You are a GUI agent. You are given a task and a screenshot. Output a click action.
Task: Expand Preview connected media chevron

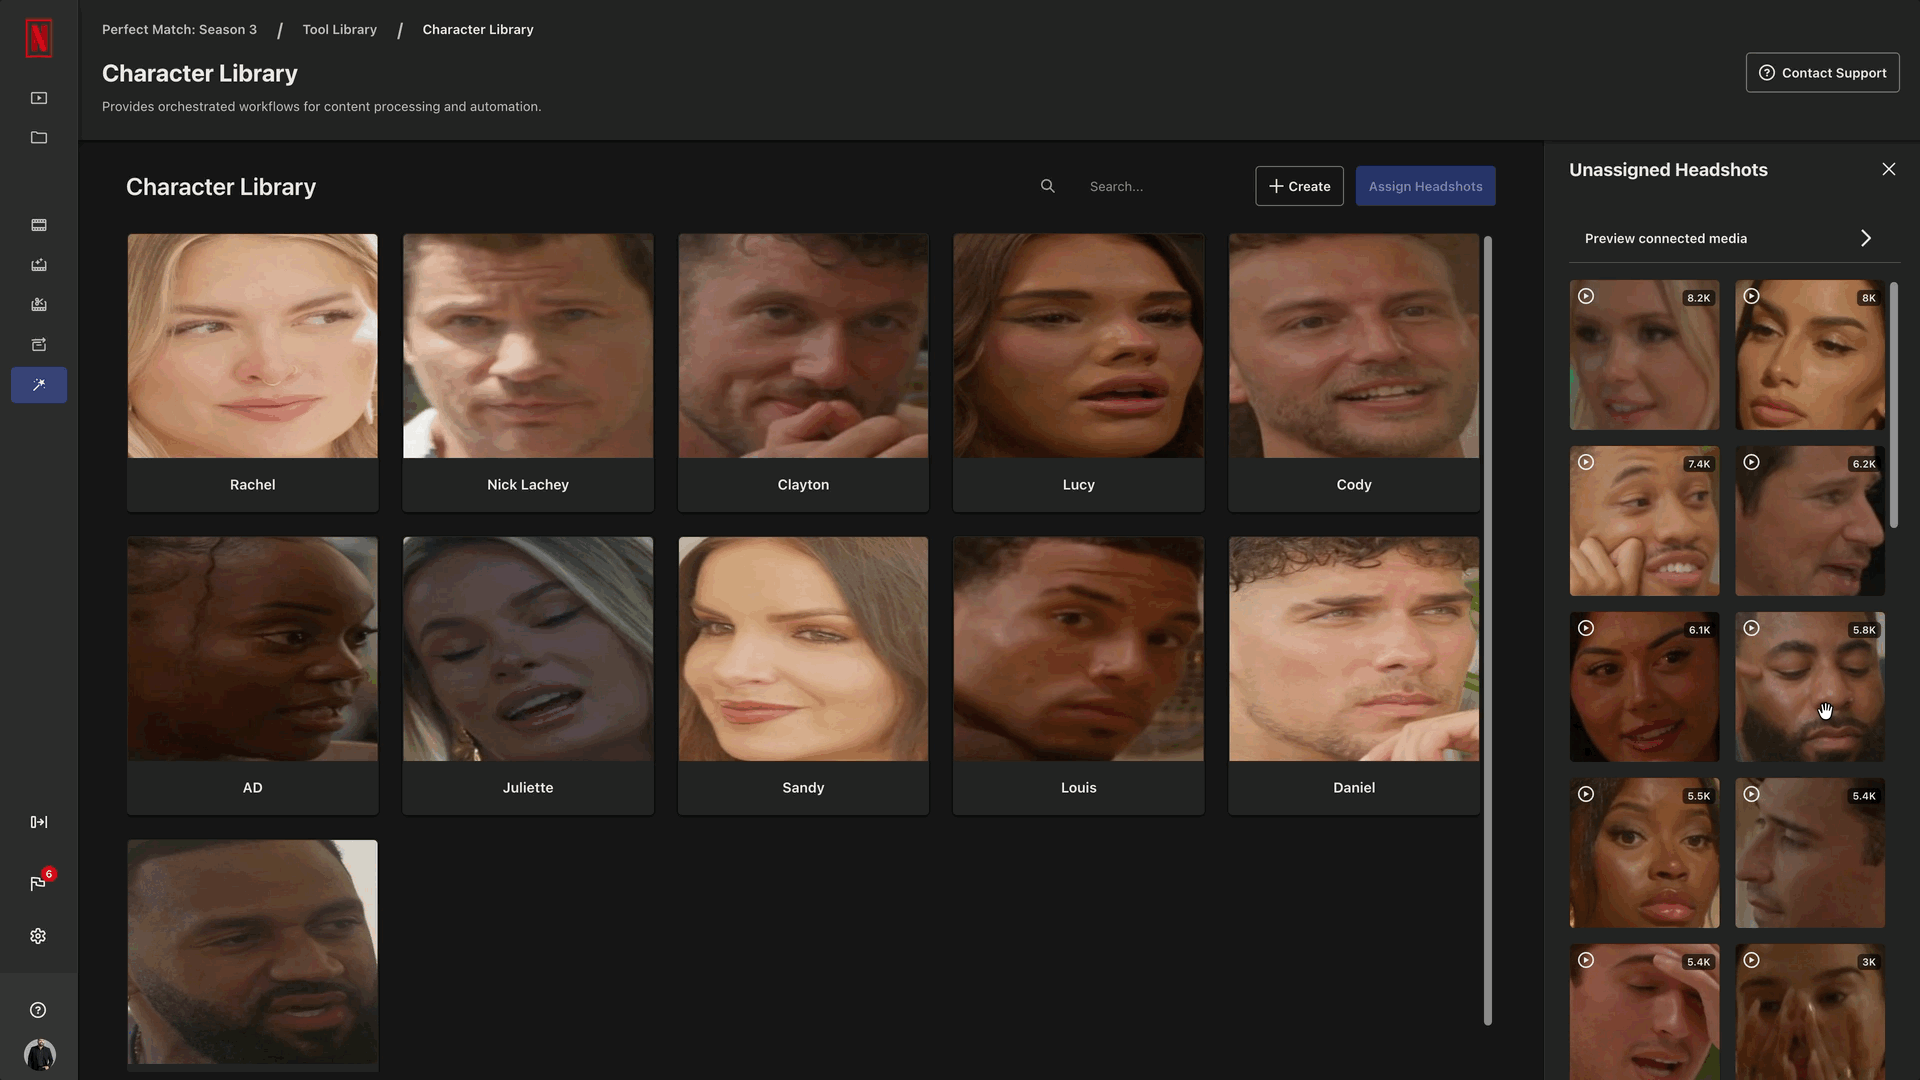tap(1865, 238)
